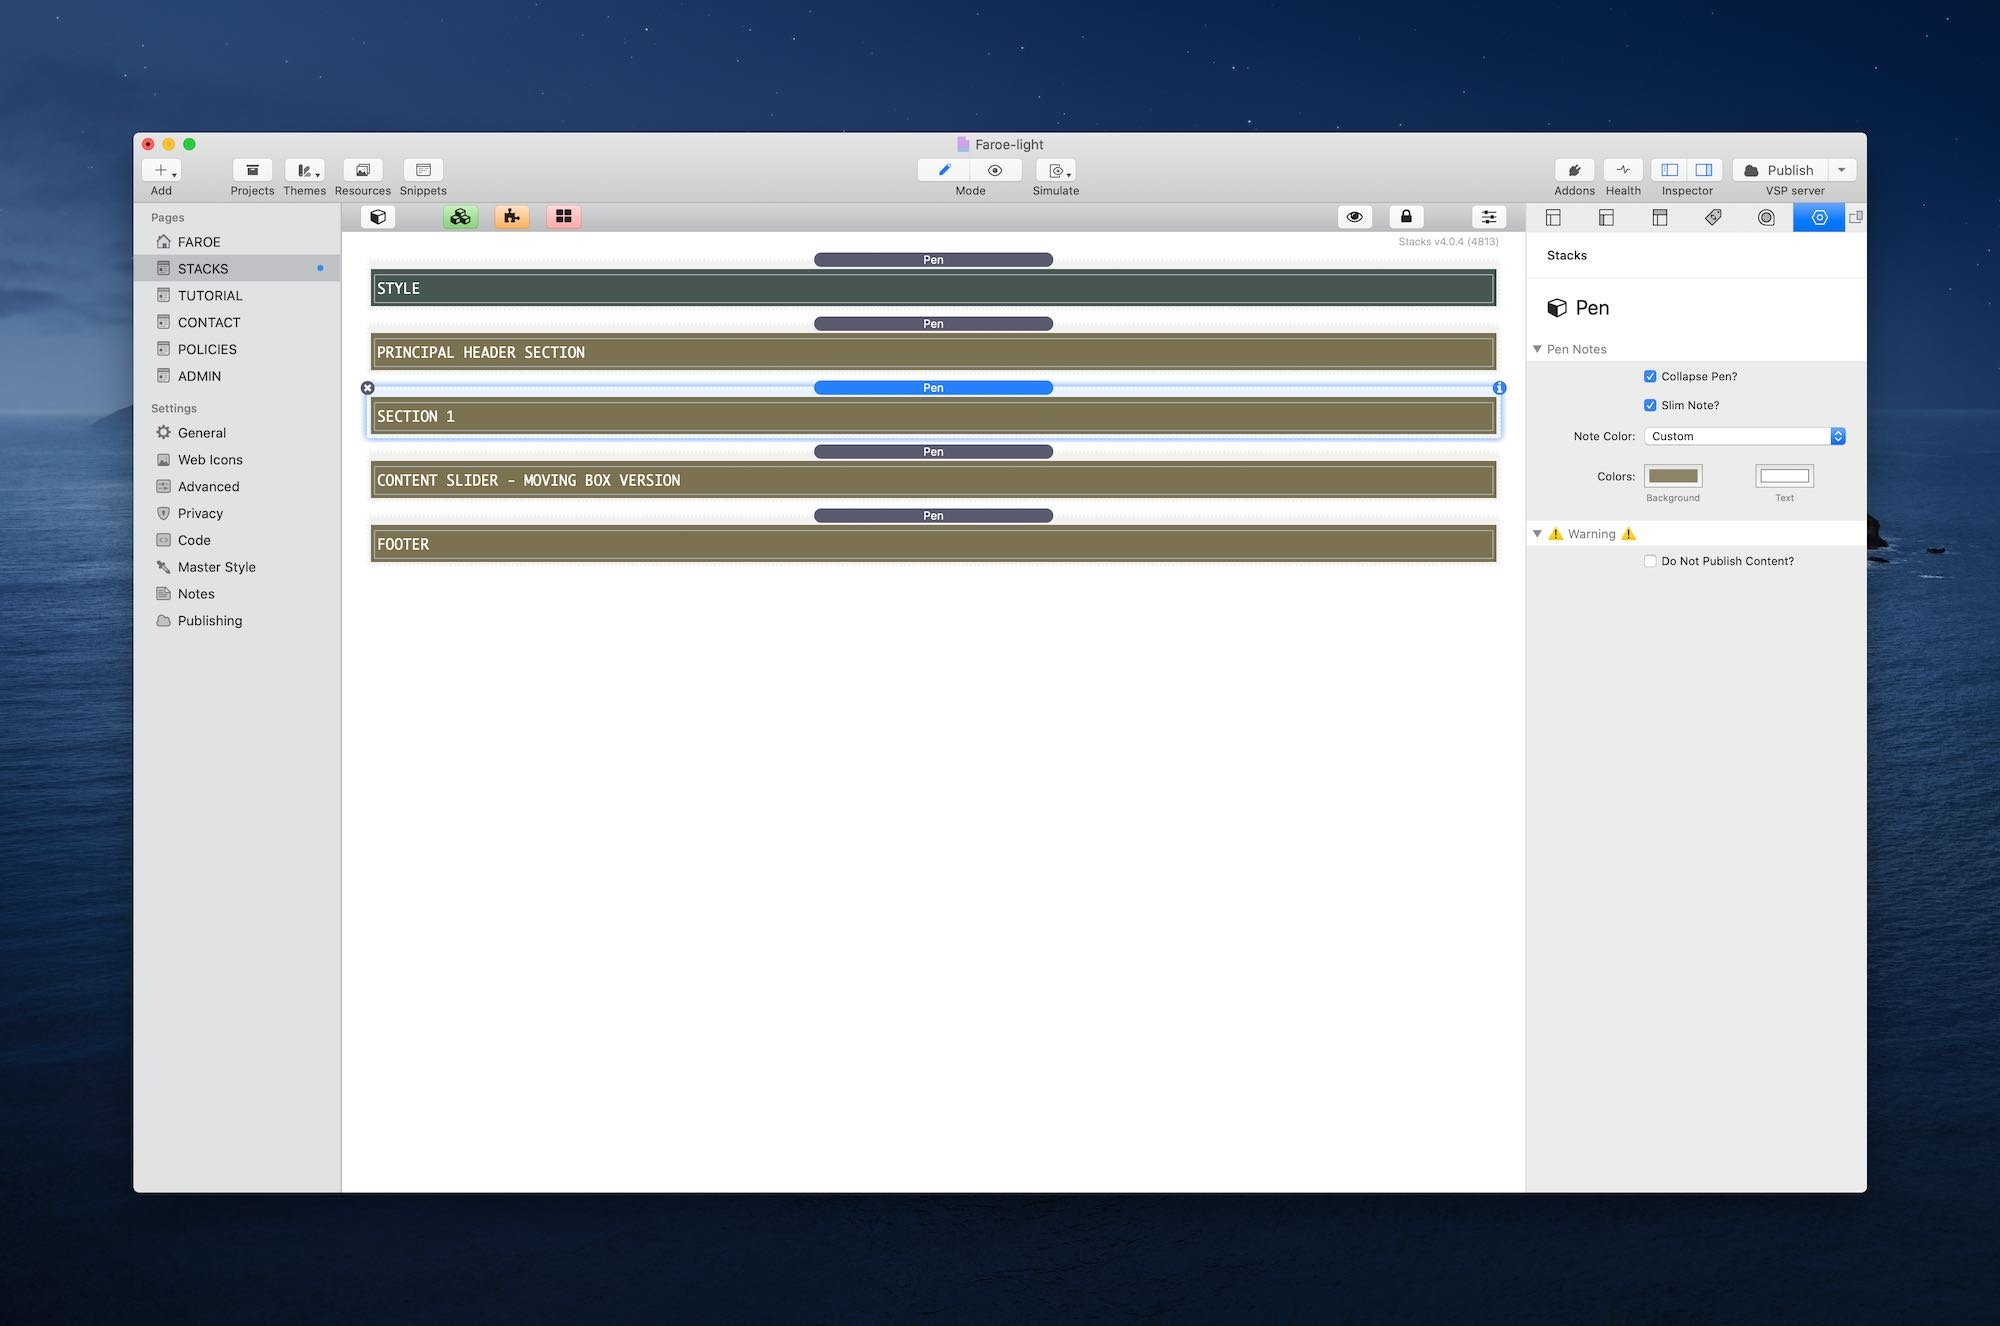2000x1326 pixels.
Task: Click the lock icon in stacks toolbar
Action: click(x=1406, y=217)
